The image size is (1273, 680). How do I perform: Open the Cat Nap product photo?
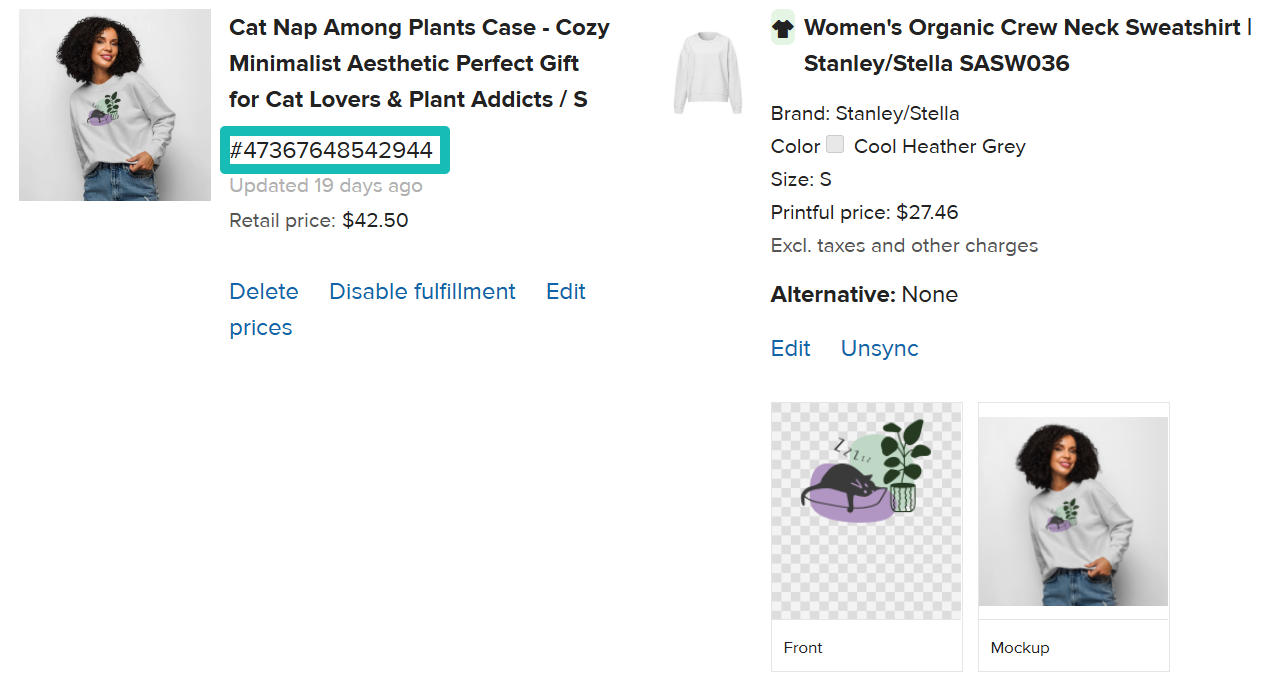coord(115,105)
